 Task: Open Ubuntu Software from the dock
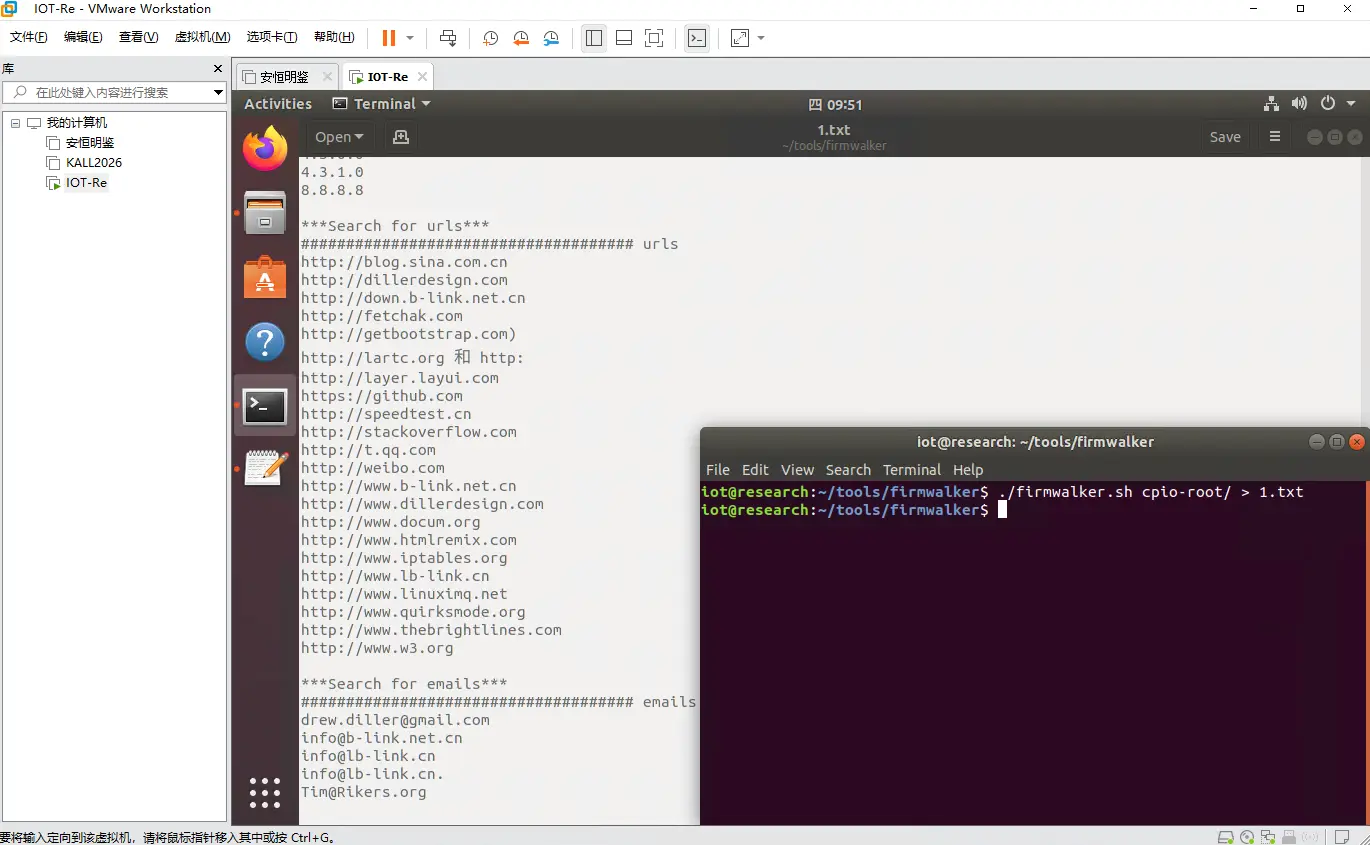click(265, 277)
